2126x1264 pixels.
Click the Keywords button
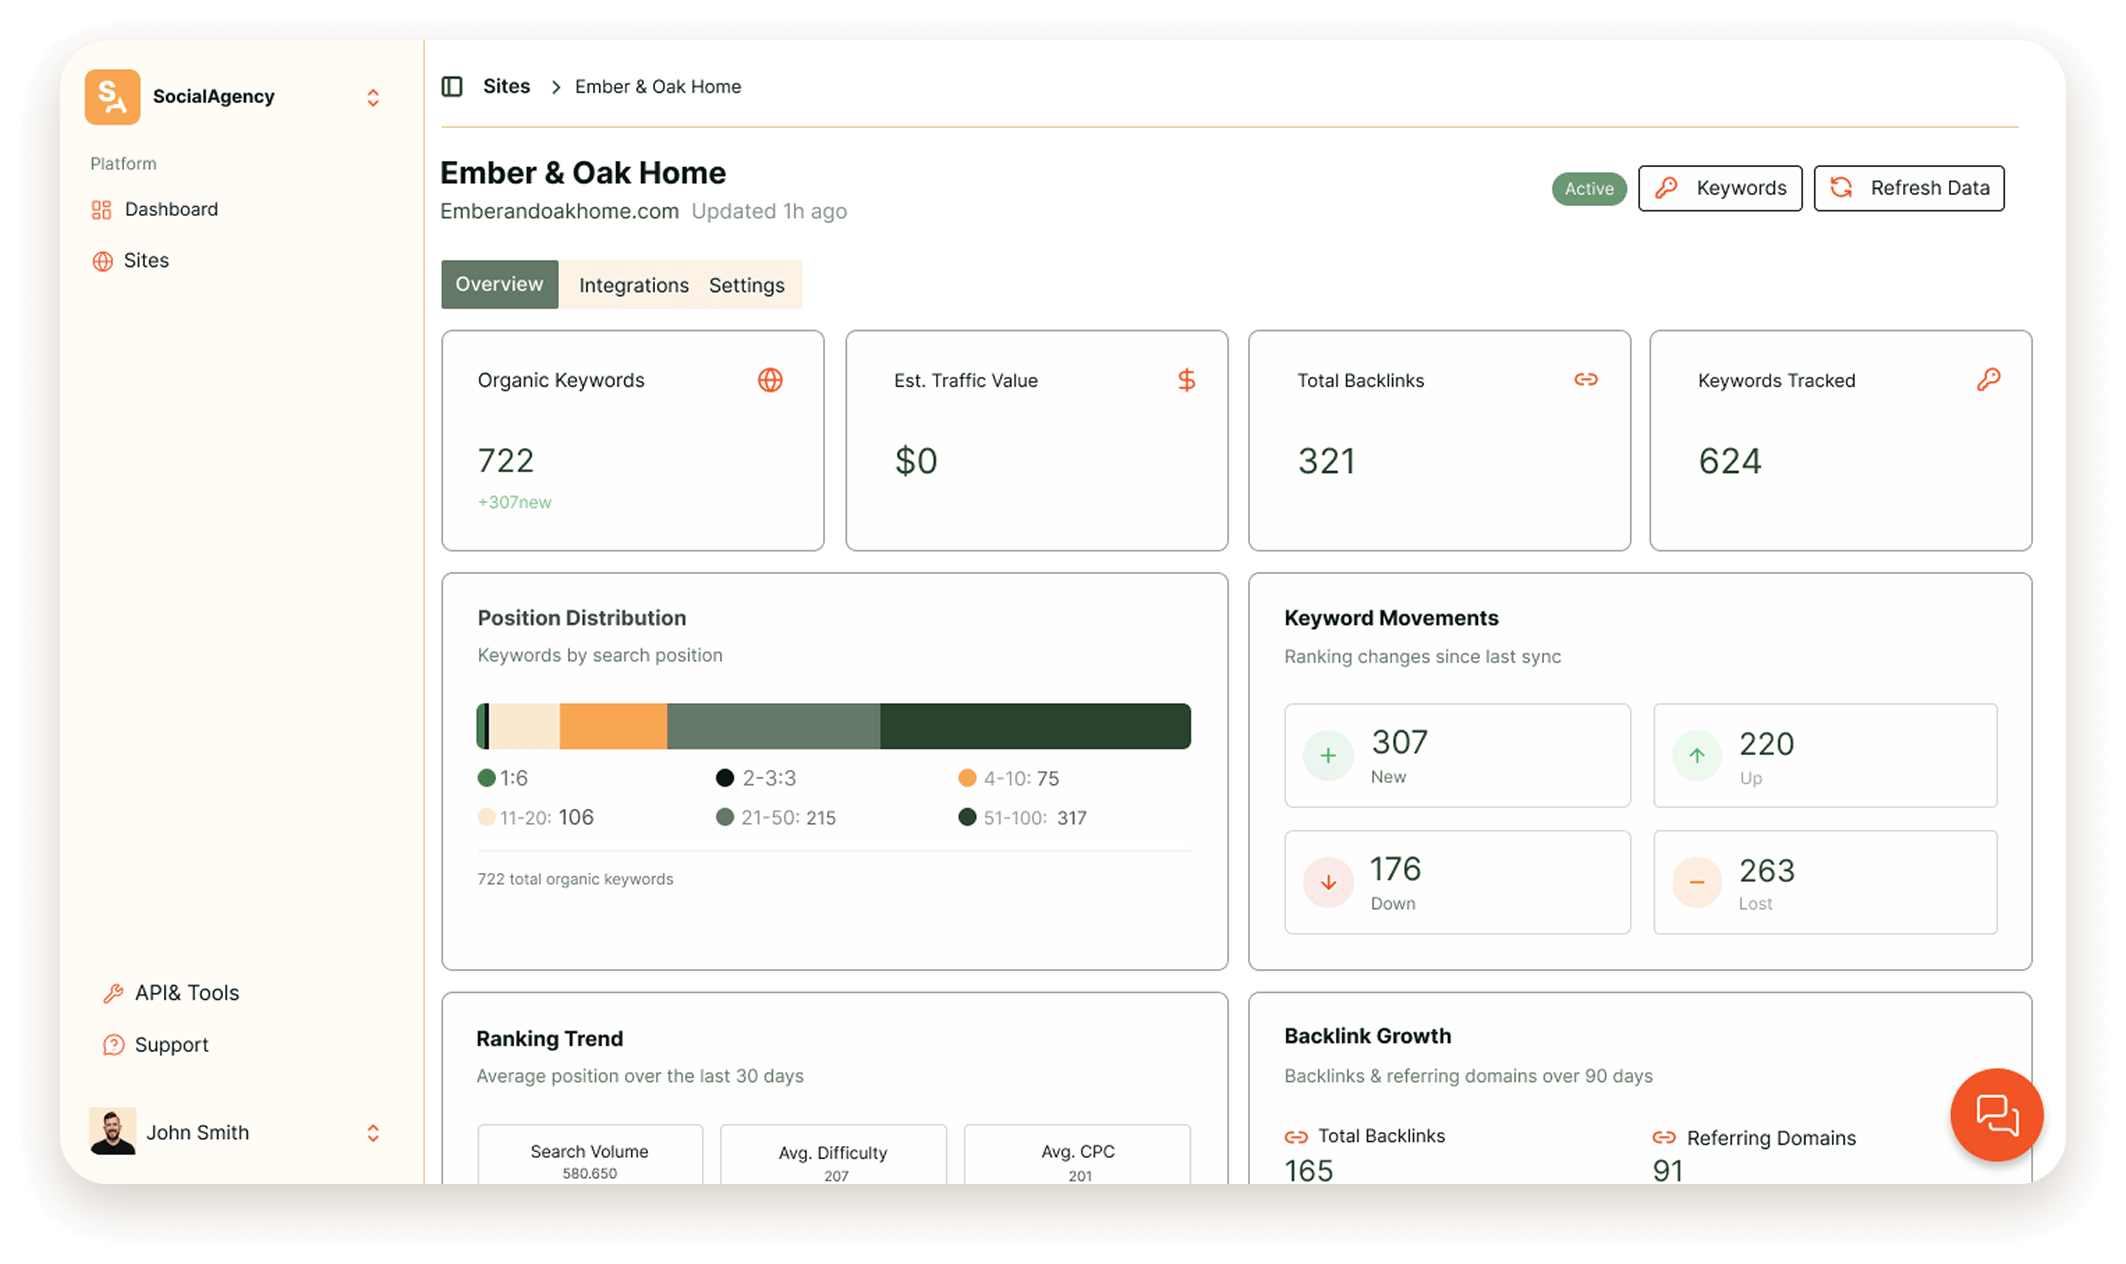(x=1720, y=188)
